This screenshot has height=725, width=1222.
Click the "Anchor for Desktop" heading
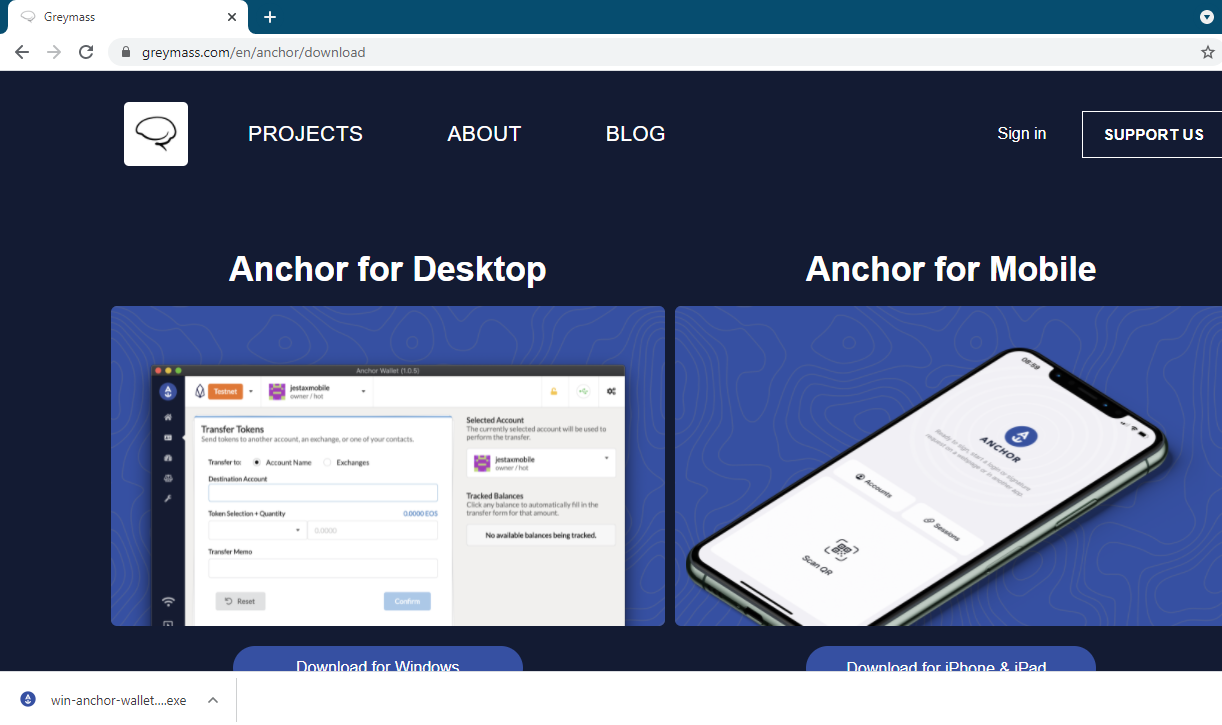388,269
